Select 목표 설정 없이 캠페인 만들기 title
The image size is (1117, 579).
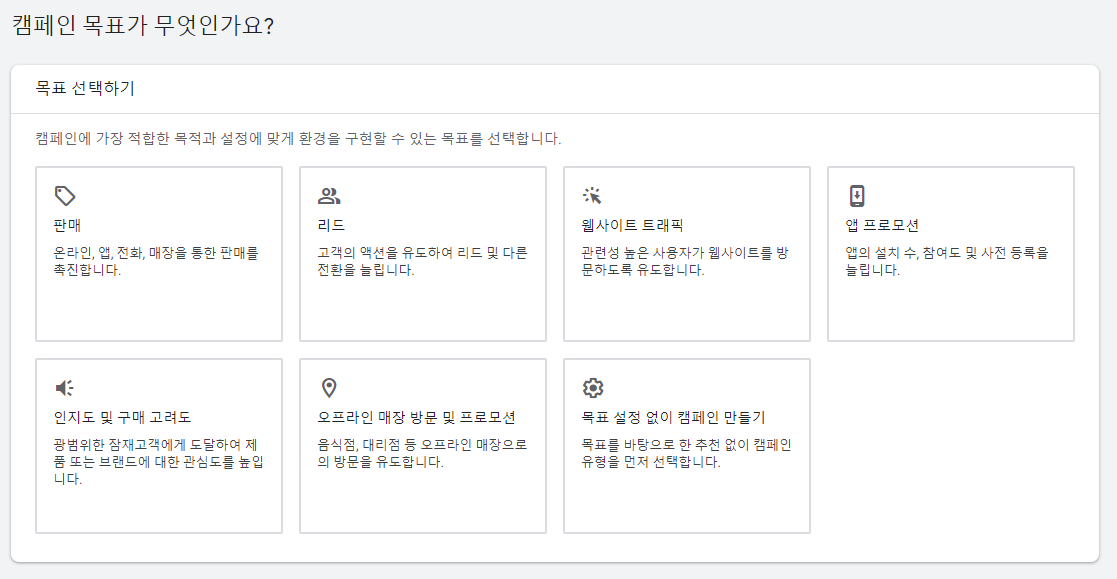click(673, 417)
